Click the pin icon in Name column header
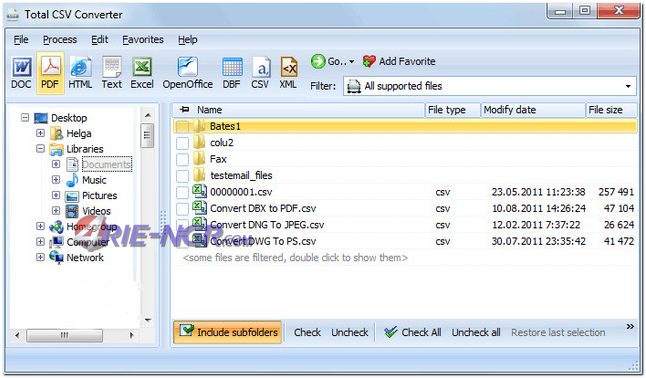 click(x=185, y=109)
